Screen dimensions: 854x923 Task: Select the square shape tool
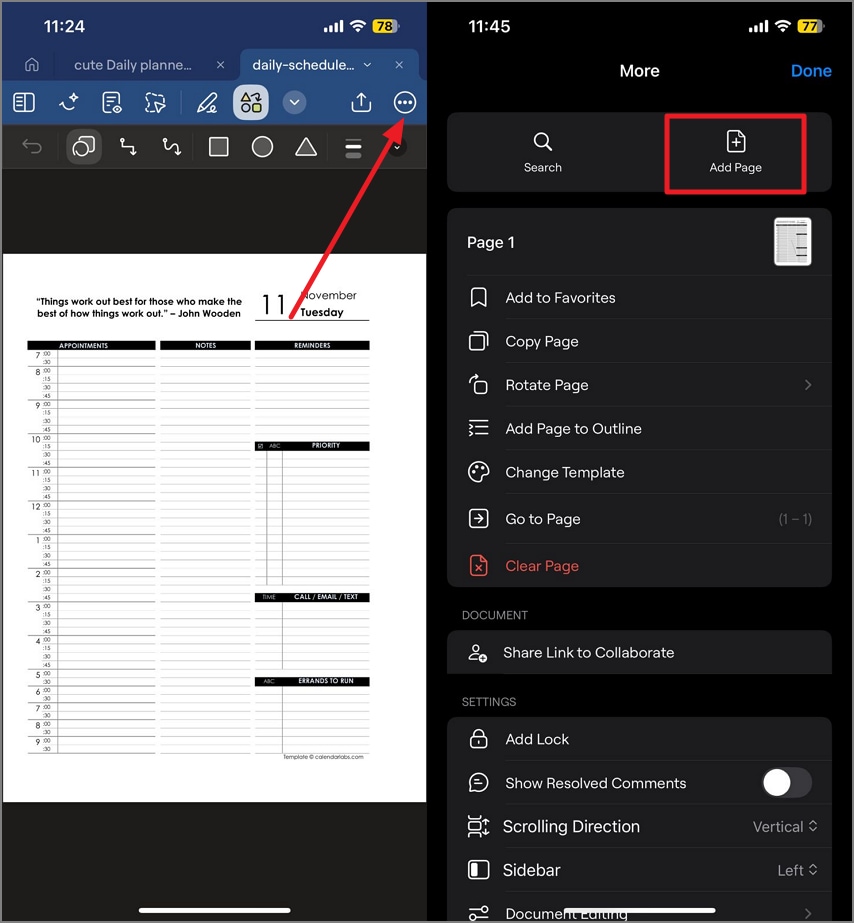click(218, 146)
